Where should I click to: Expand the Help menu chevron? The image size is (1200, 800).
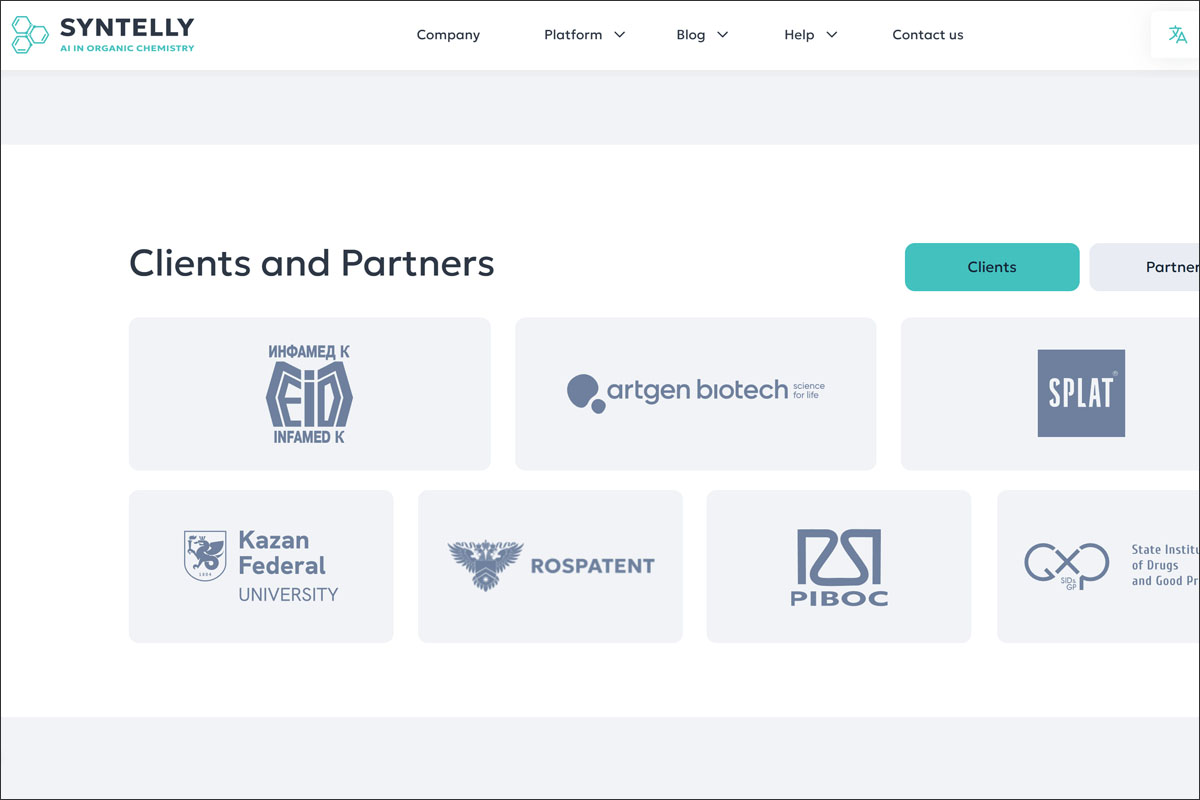pyautogui.click(x=832, y=35)
